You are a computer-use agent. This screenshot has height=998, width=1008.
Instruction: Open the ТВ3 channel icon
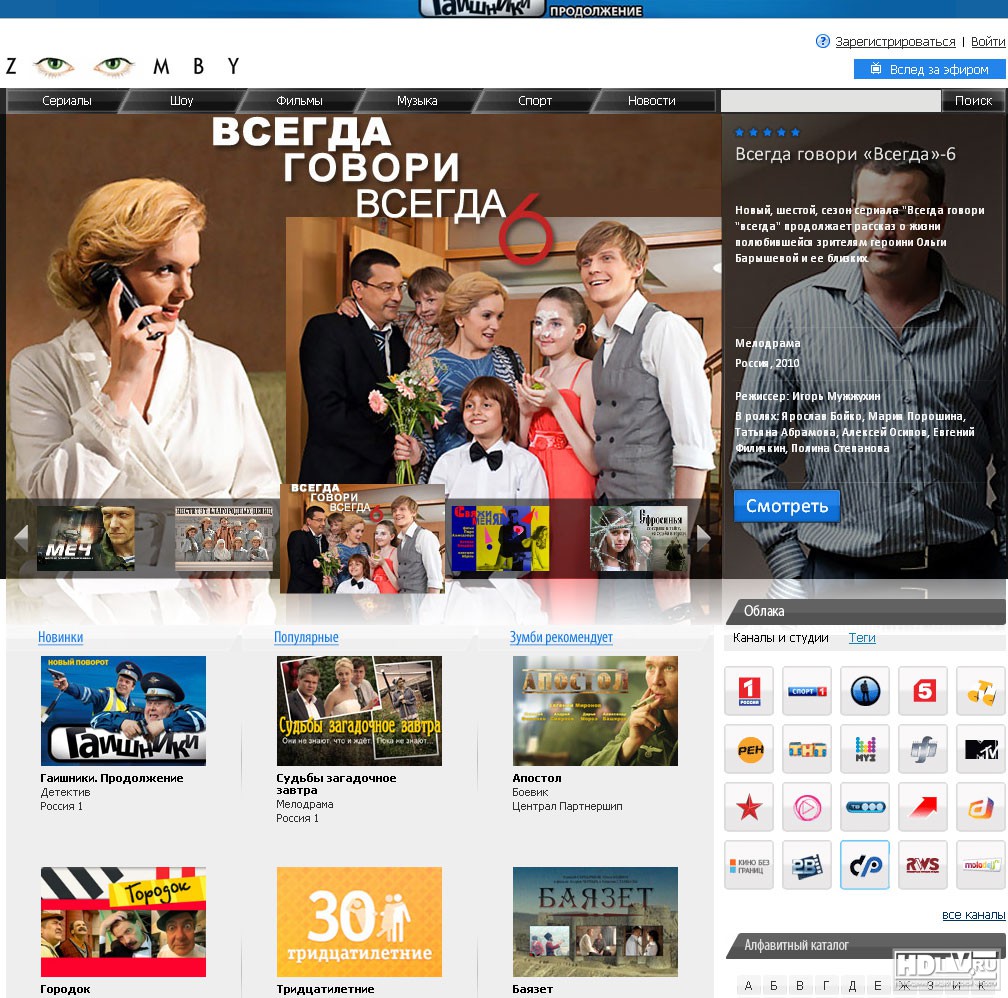click(x=865, y=806)
